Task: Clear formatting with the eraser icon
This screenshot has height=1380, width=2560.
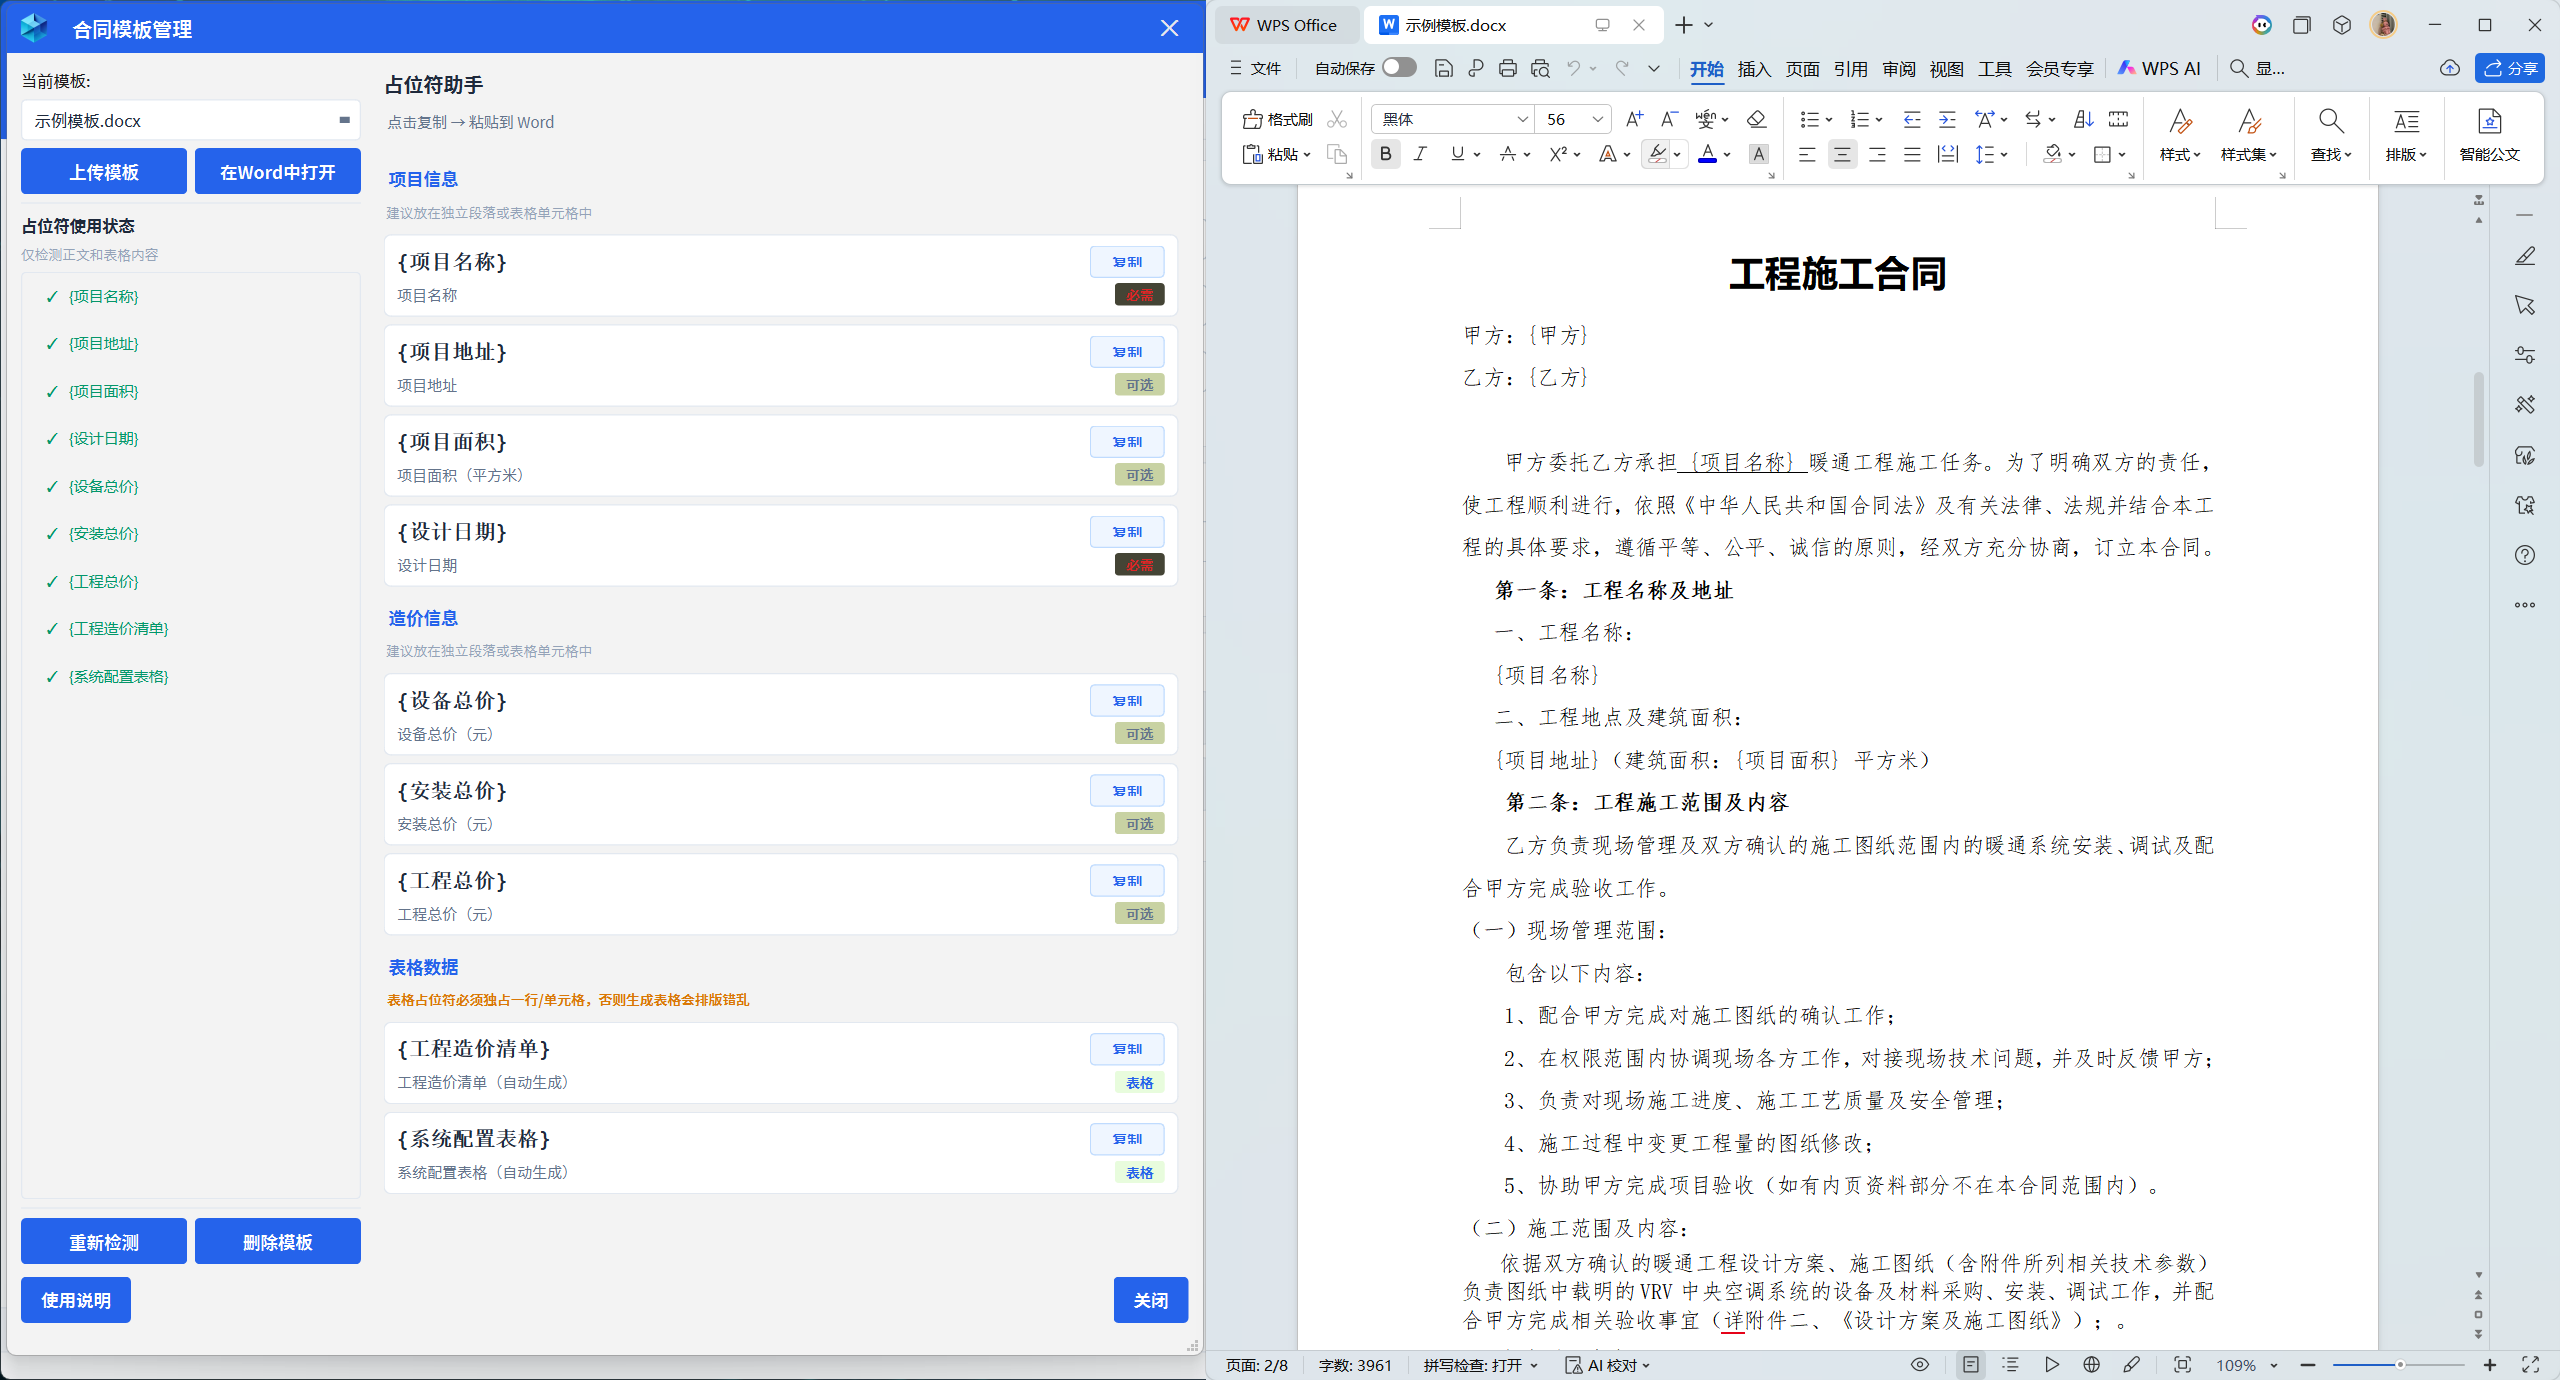Action: pos(1756,119)
